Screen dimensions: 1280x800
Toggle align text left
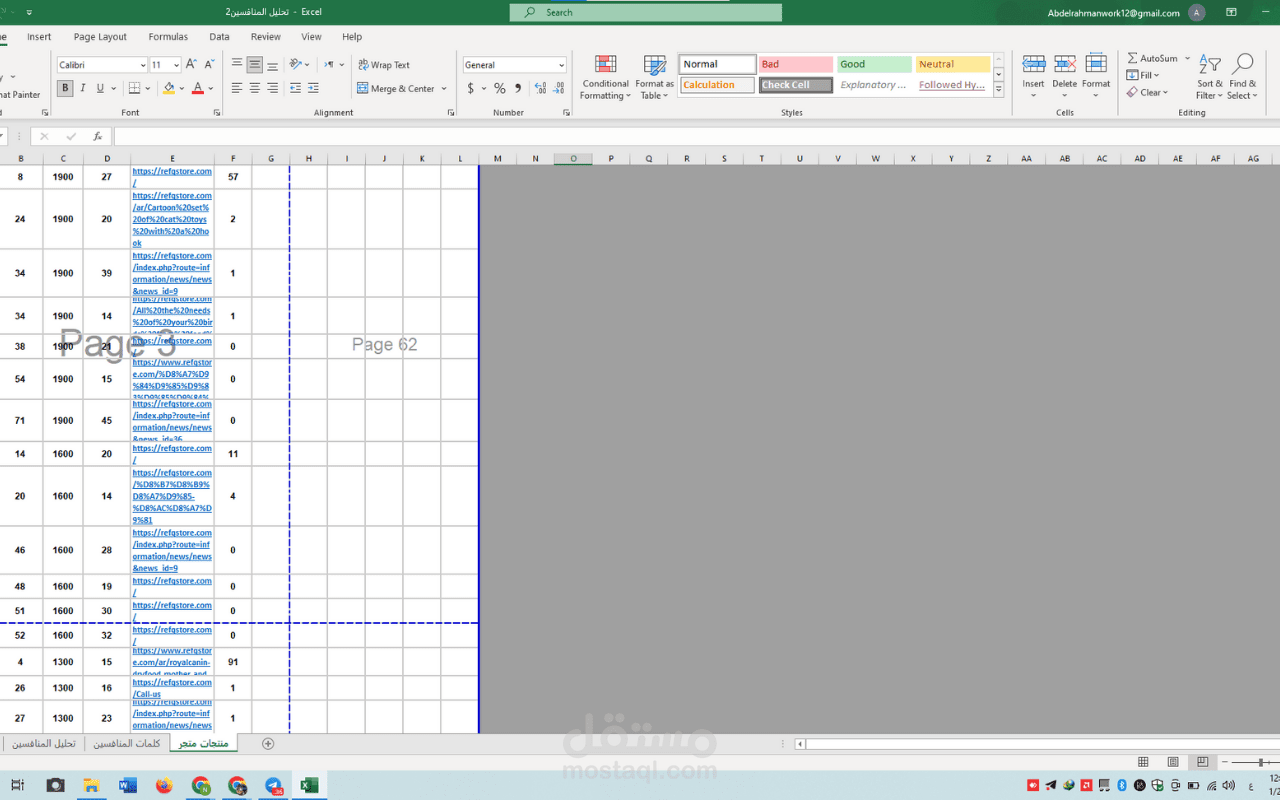(237, 88)
